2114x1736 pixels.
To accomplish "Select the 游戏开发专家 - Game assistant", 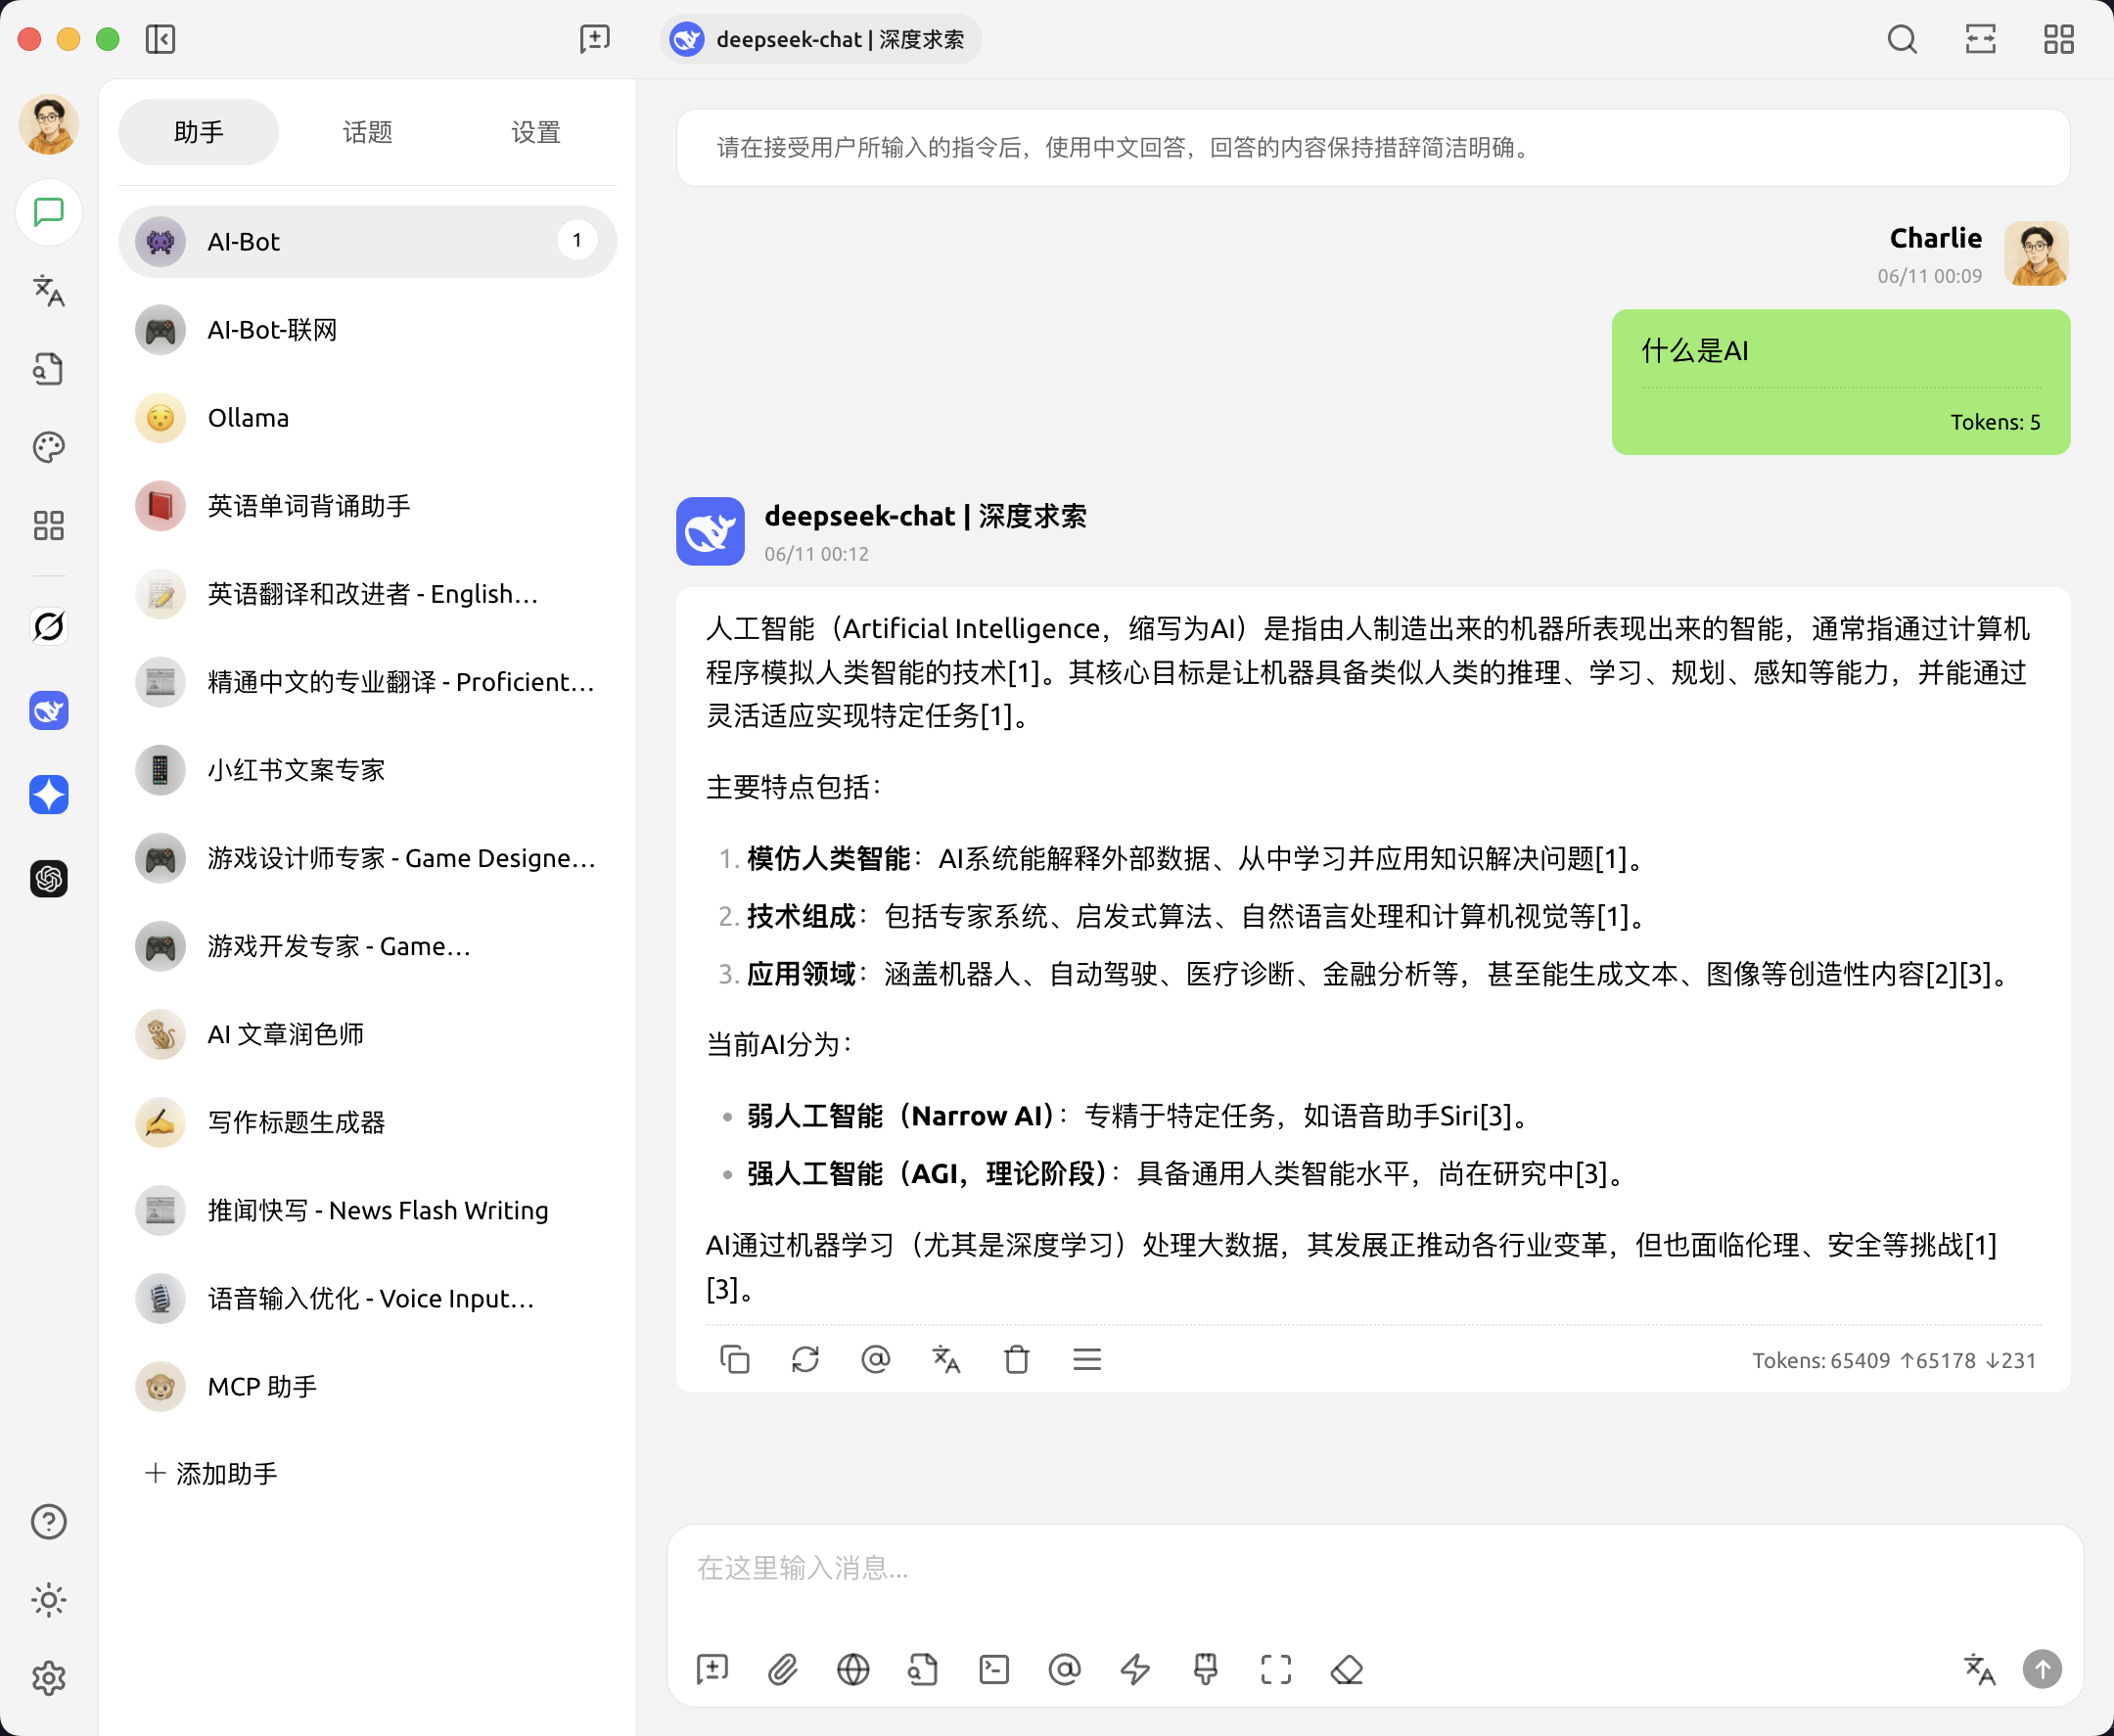I will 367,946.
